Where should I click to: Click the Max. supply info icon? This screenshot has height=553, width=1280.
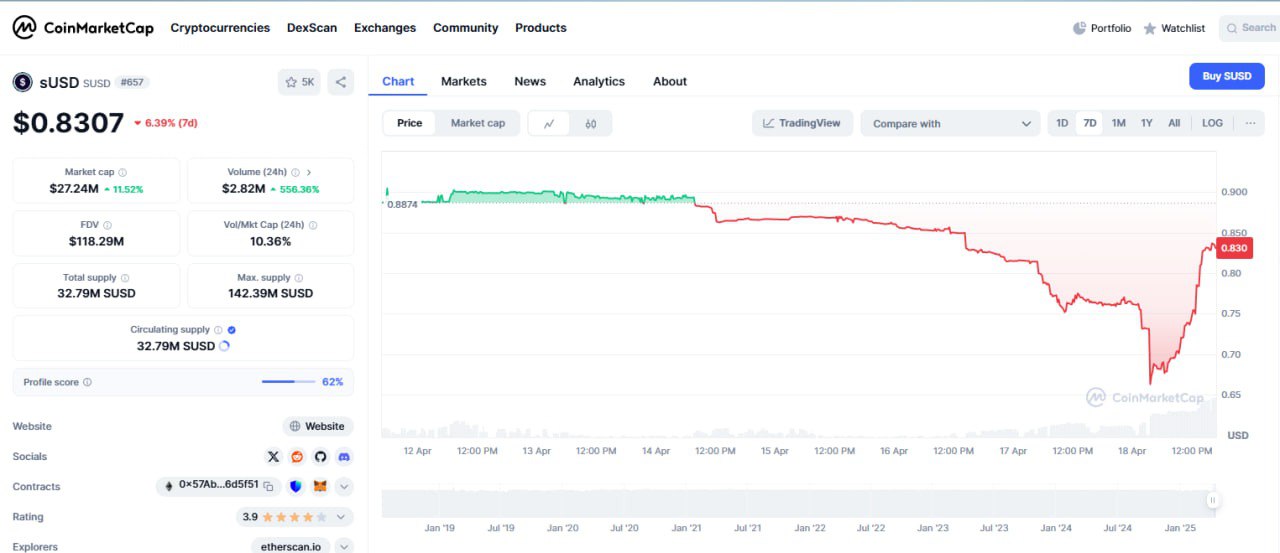click(x=299, y=278)
